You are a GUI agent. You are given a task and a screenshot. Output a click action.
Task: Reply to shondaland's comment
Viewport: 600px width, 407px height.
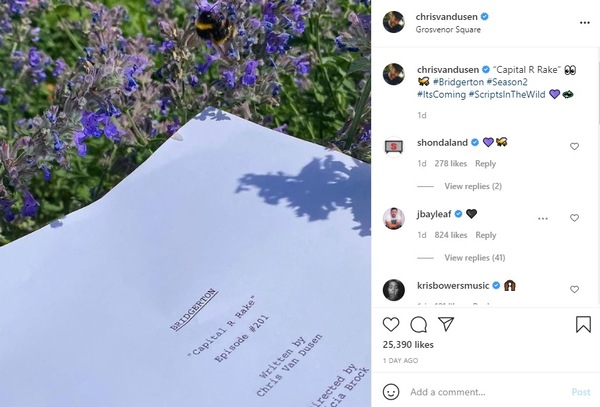485,164
